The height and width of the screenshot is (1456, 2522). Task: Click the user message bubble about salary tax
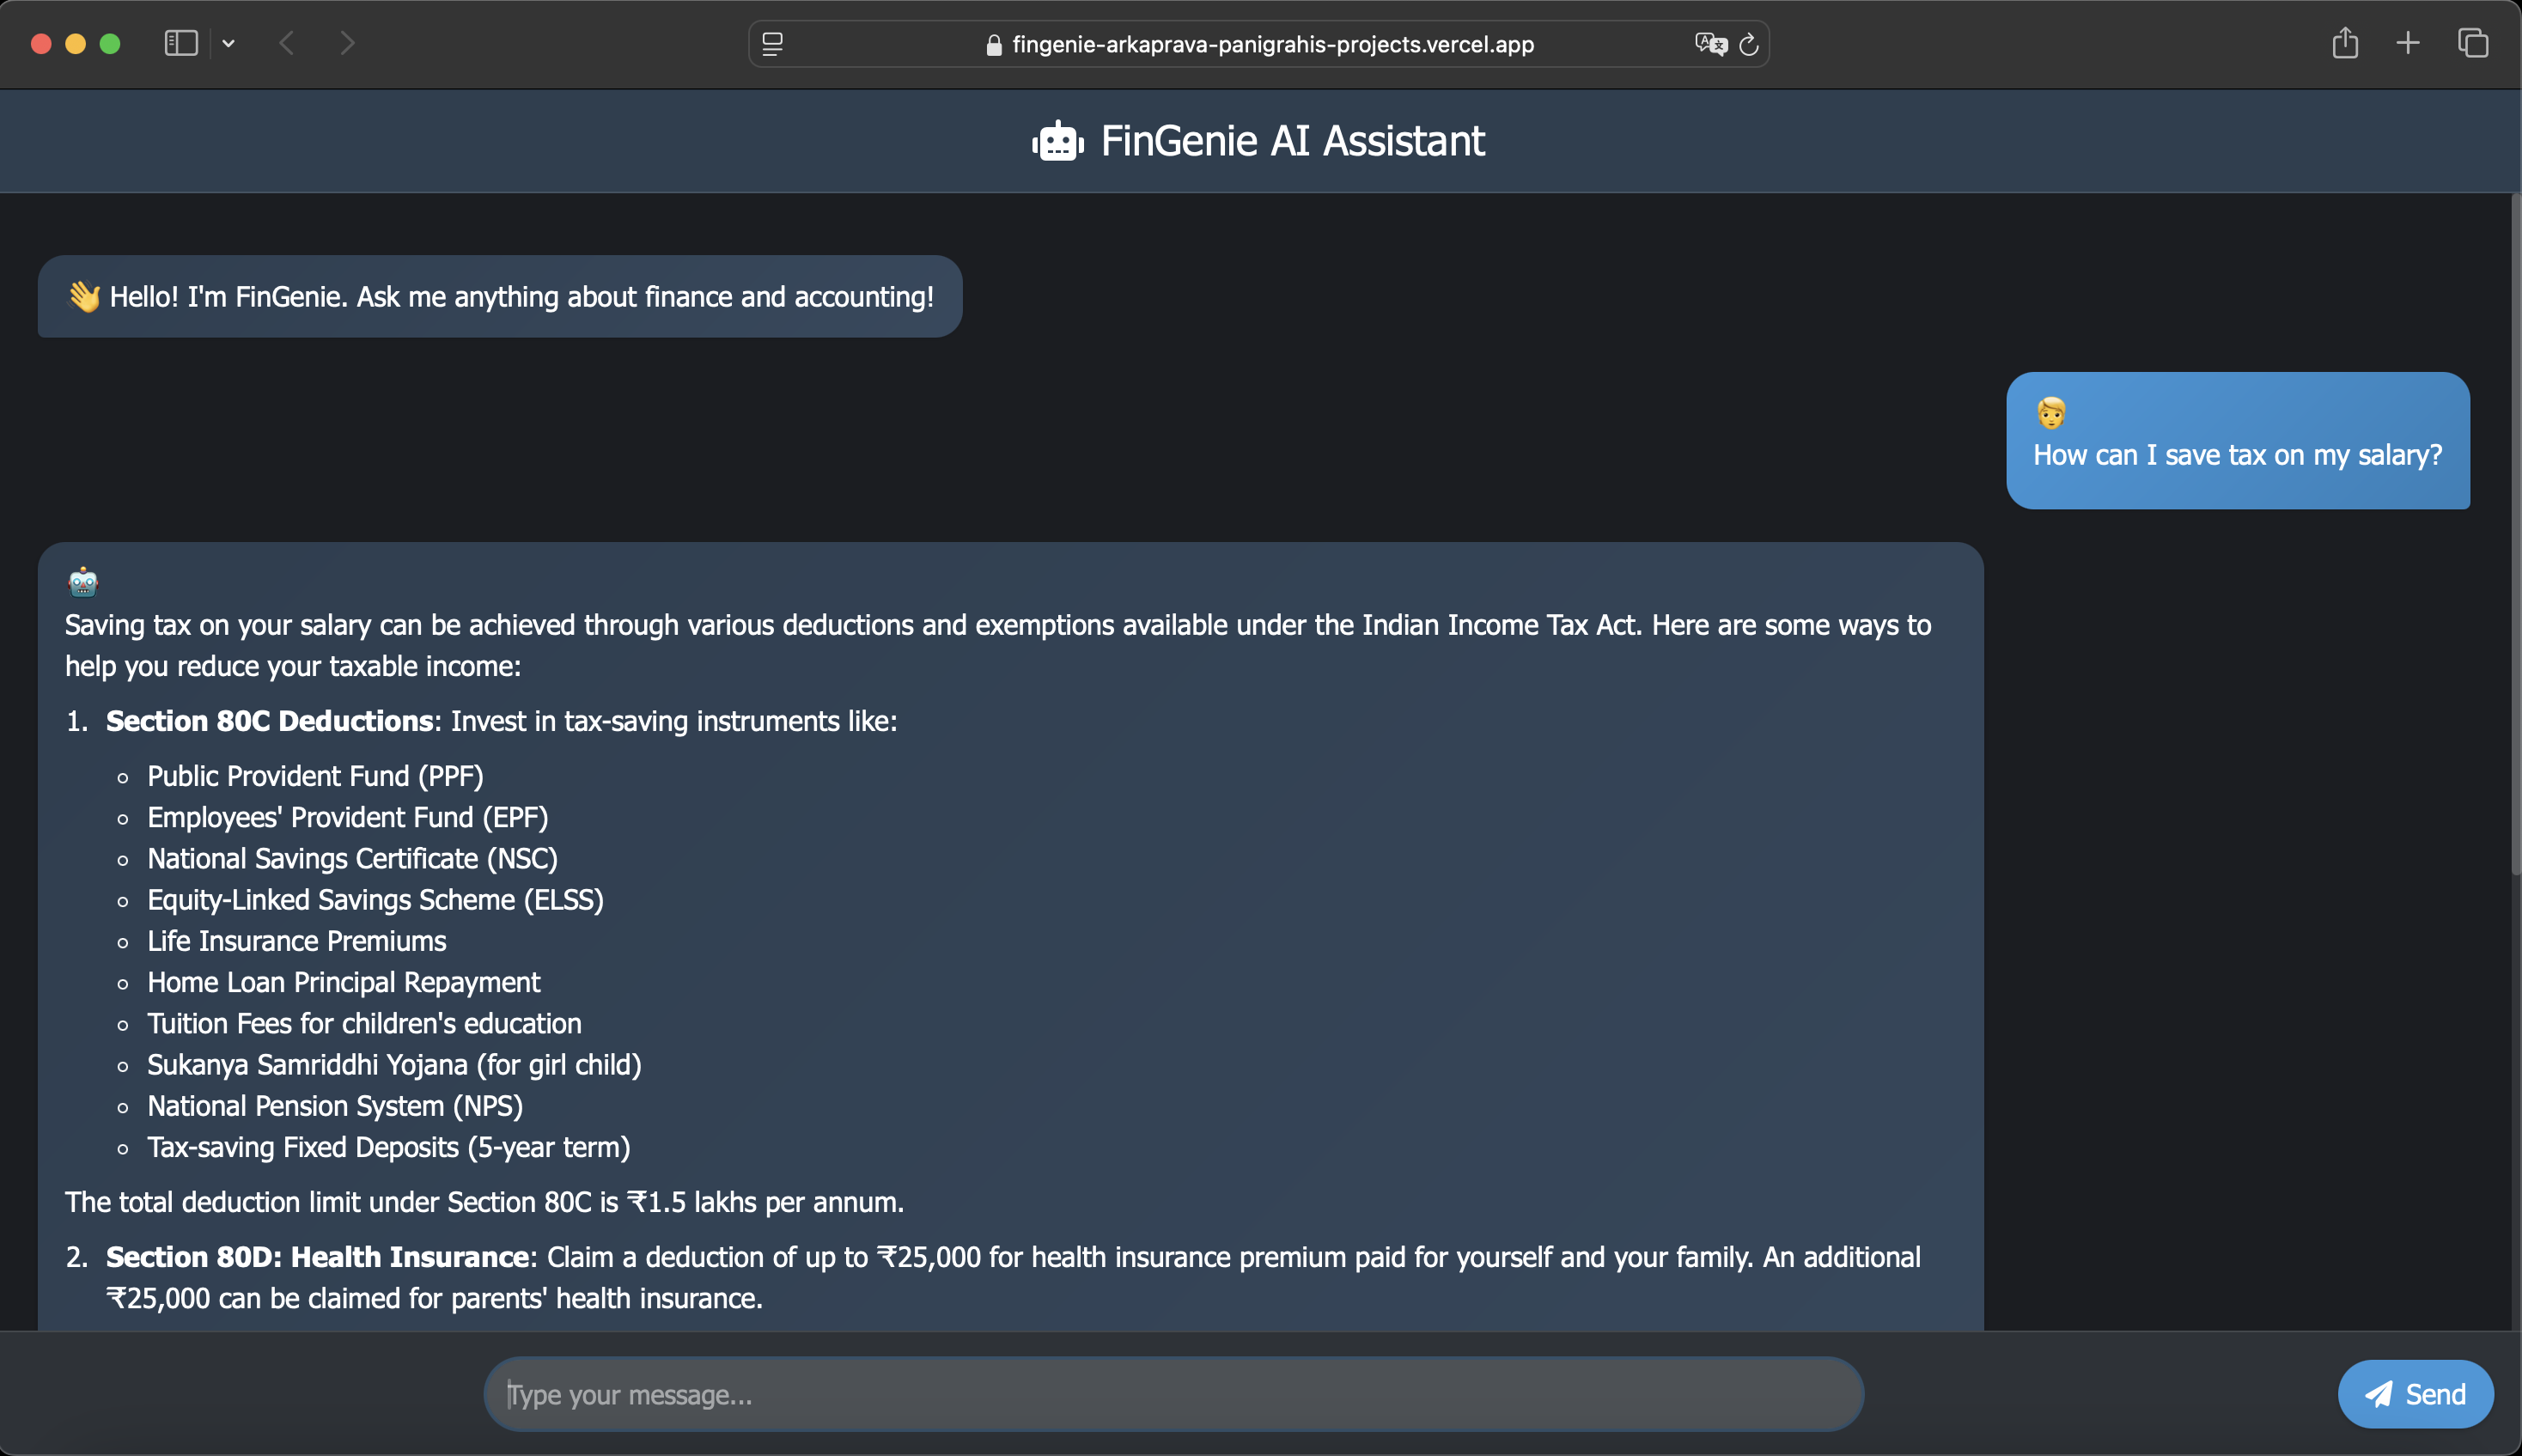pos(2237,455)
